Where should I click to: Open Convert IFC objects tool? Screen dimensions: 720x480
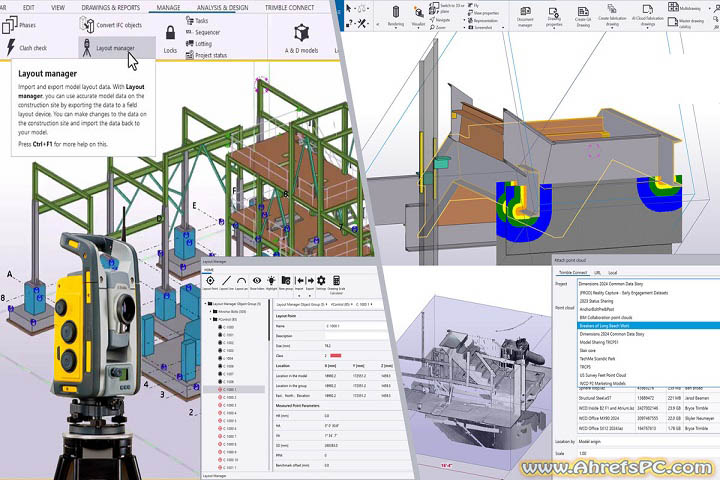(111, 25)
